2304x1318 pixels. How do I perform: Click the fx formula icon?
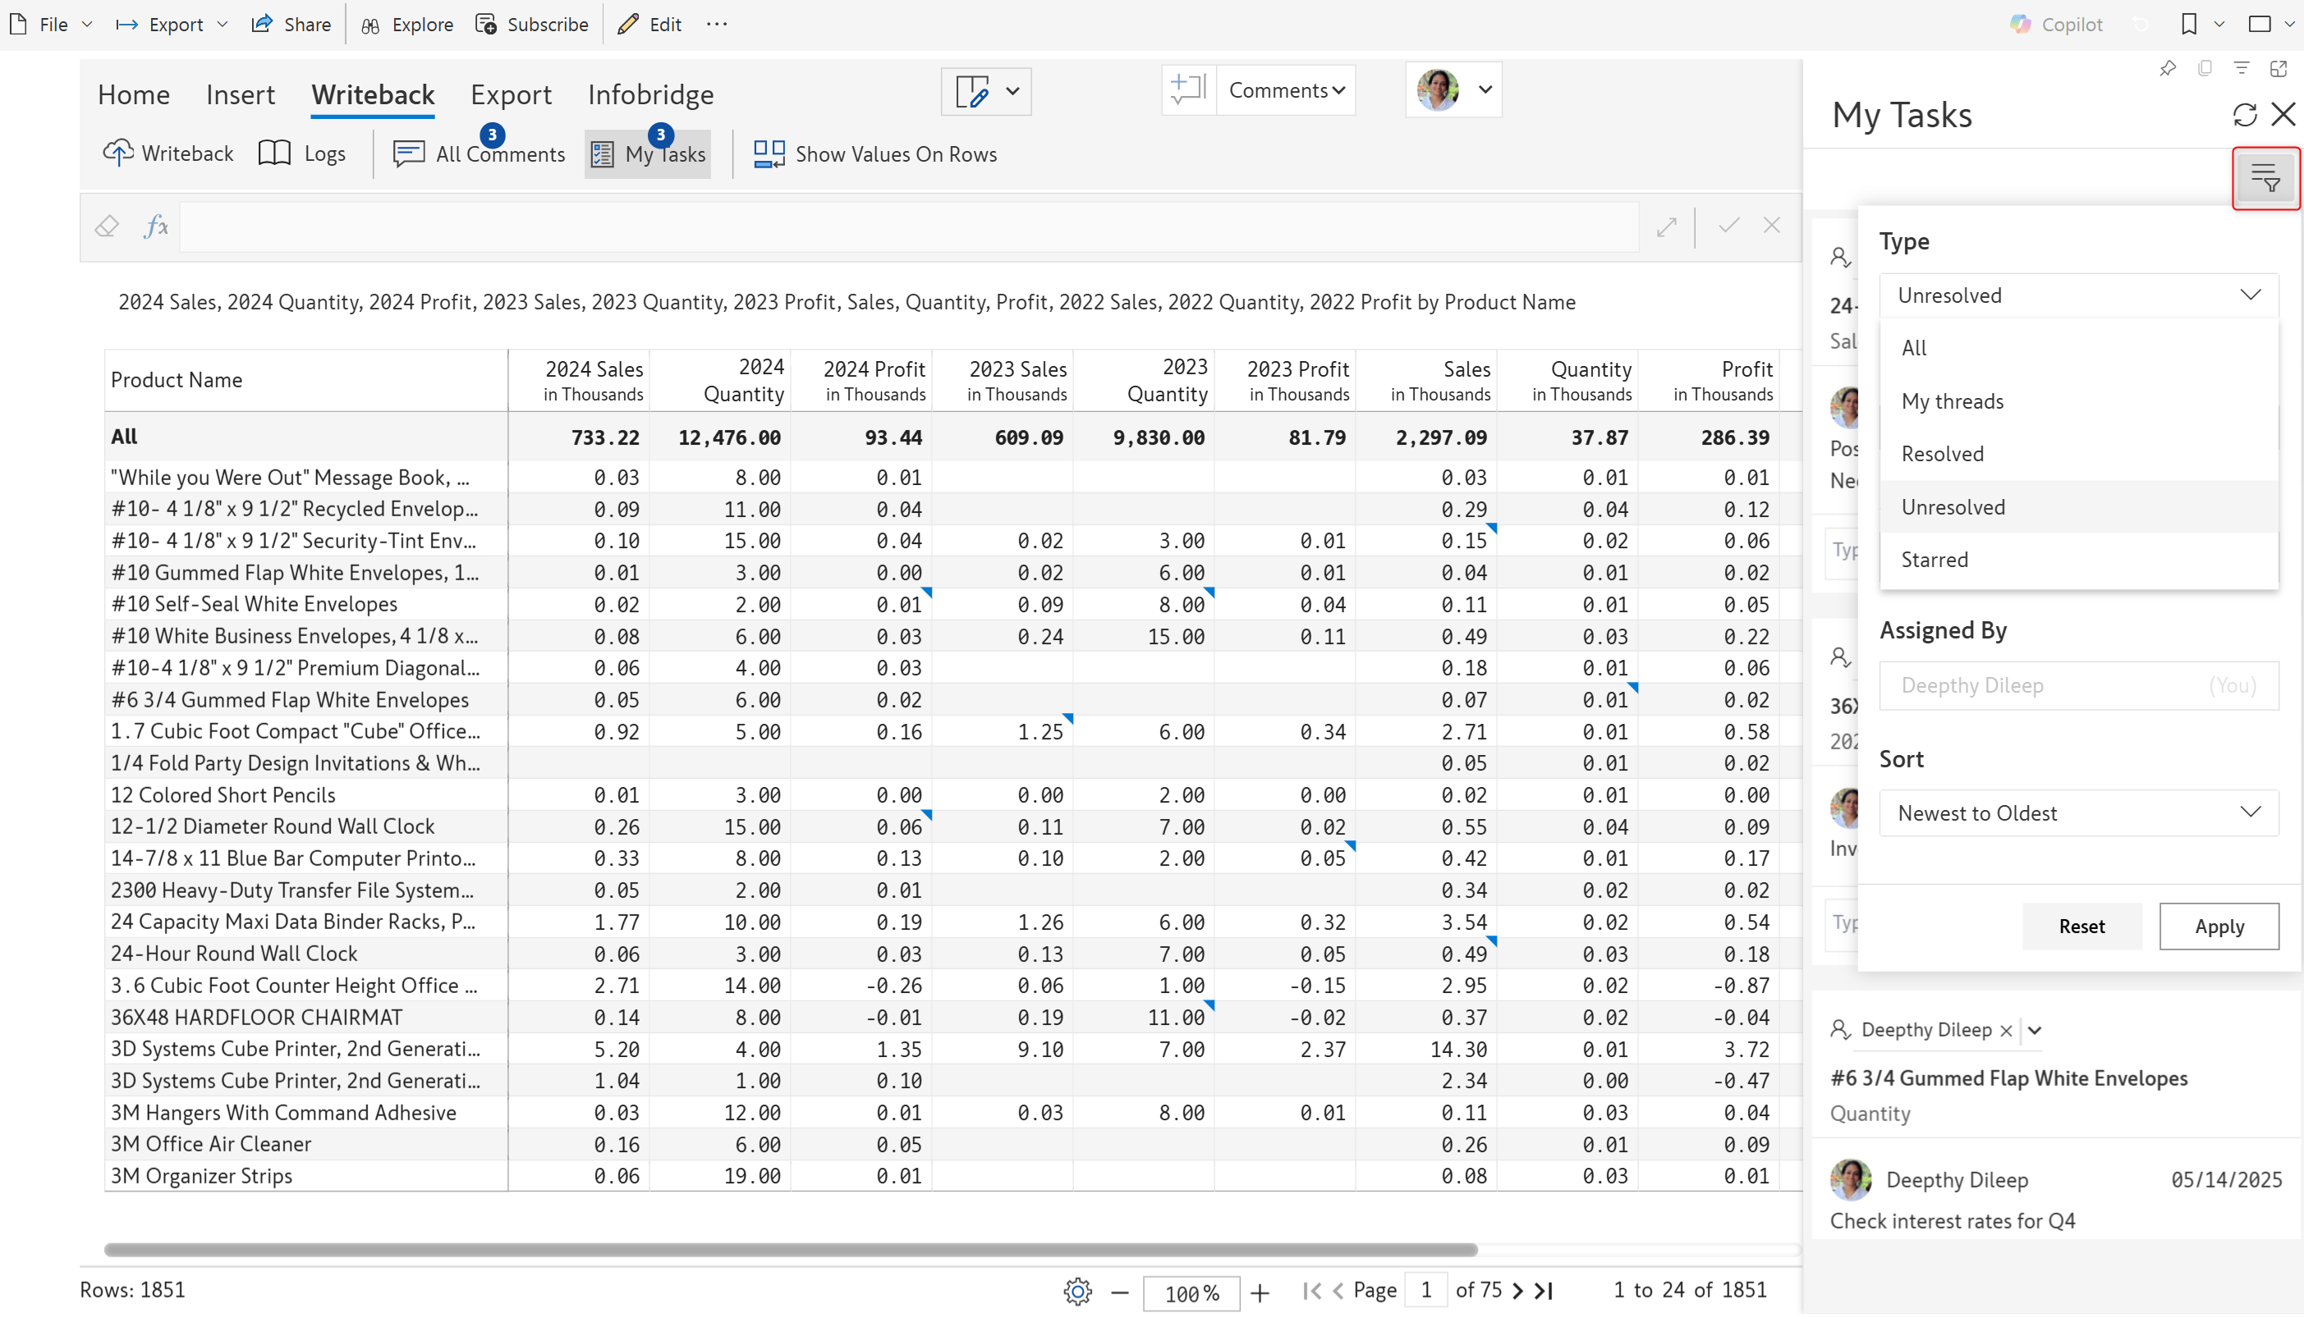coord(156,227)
